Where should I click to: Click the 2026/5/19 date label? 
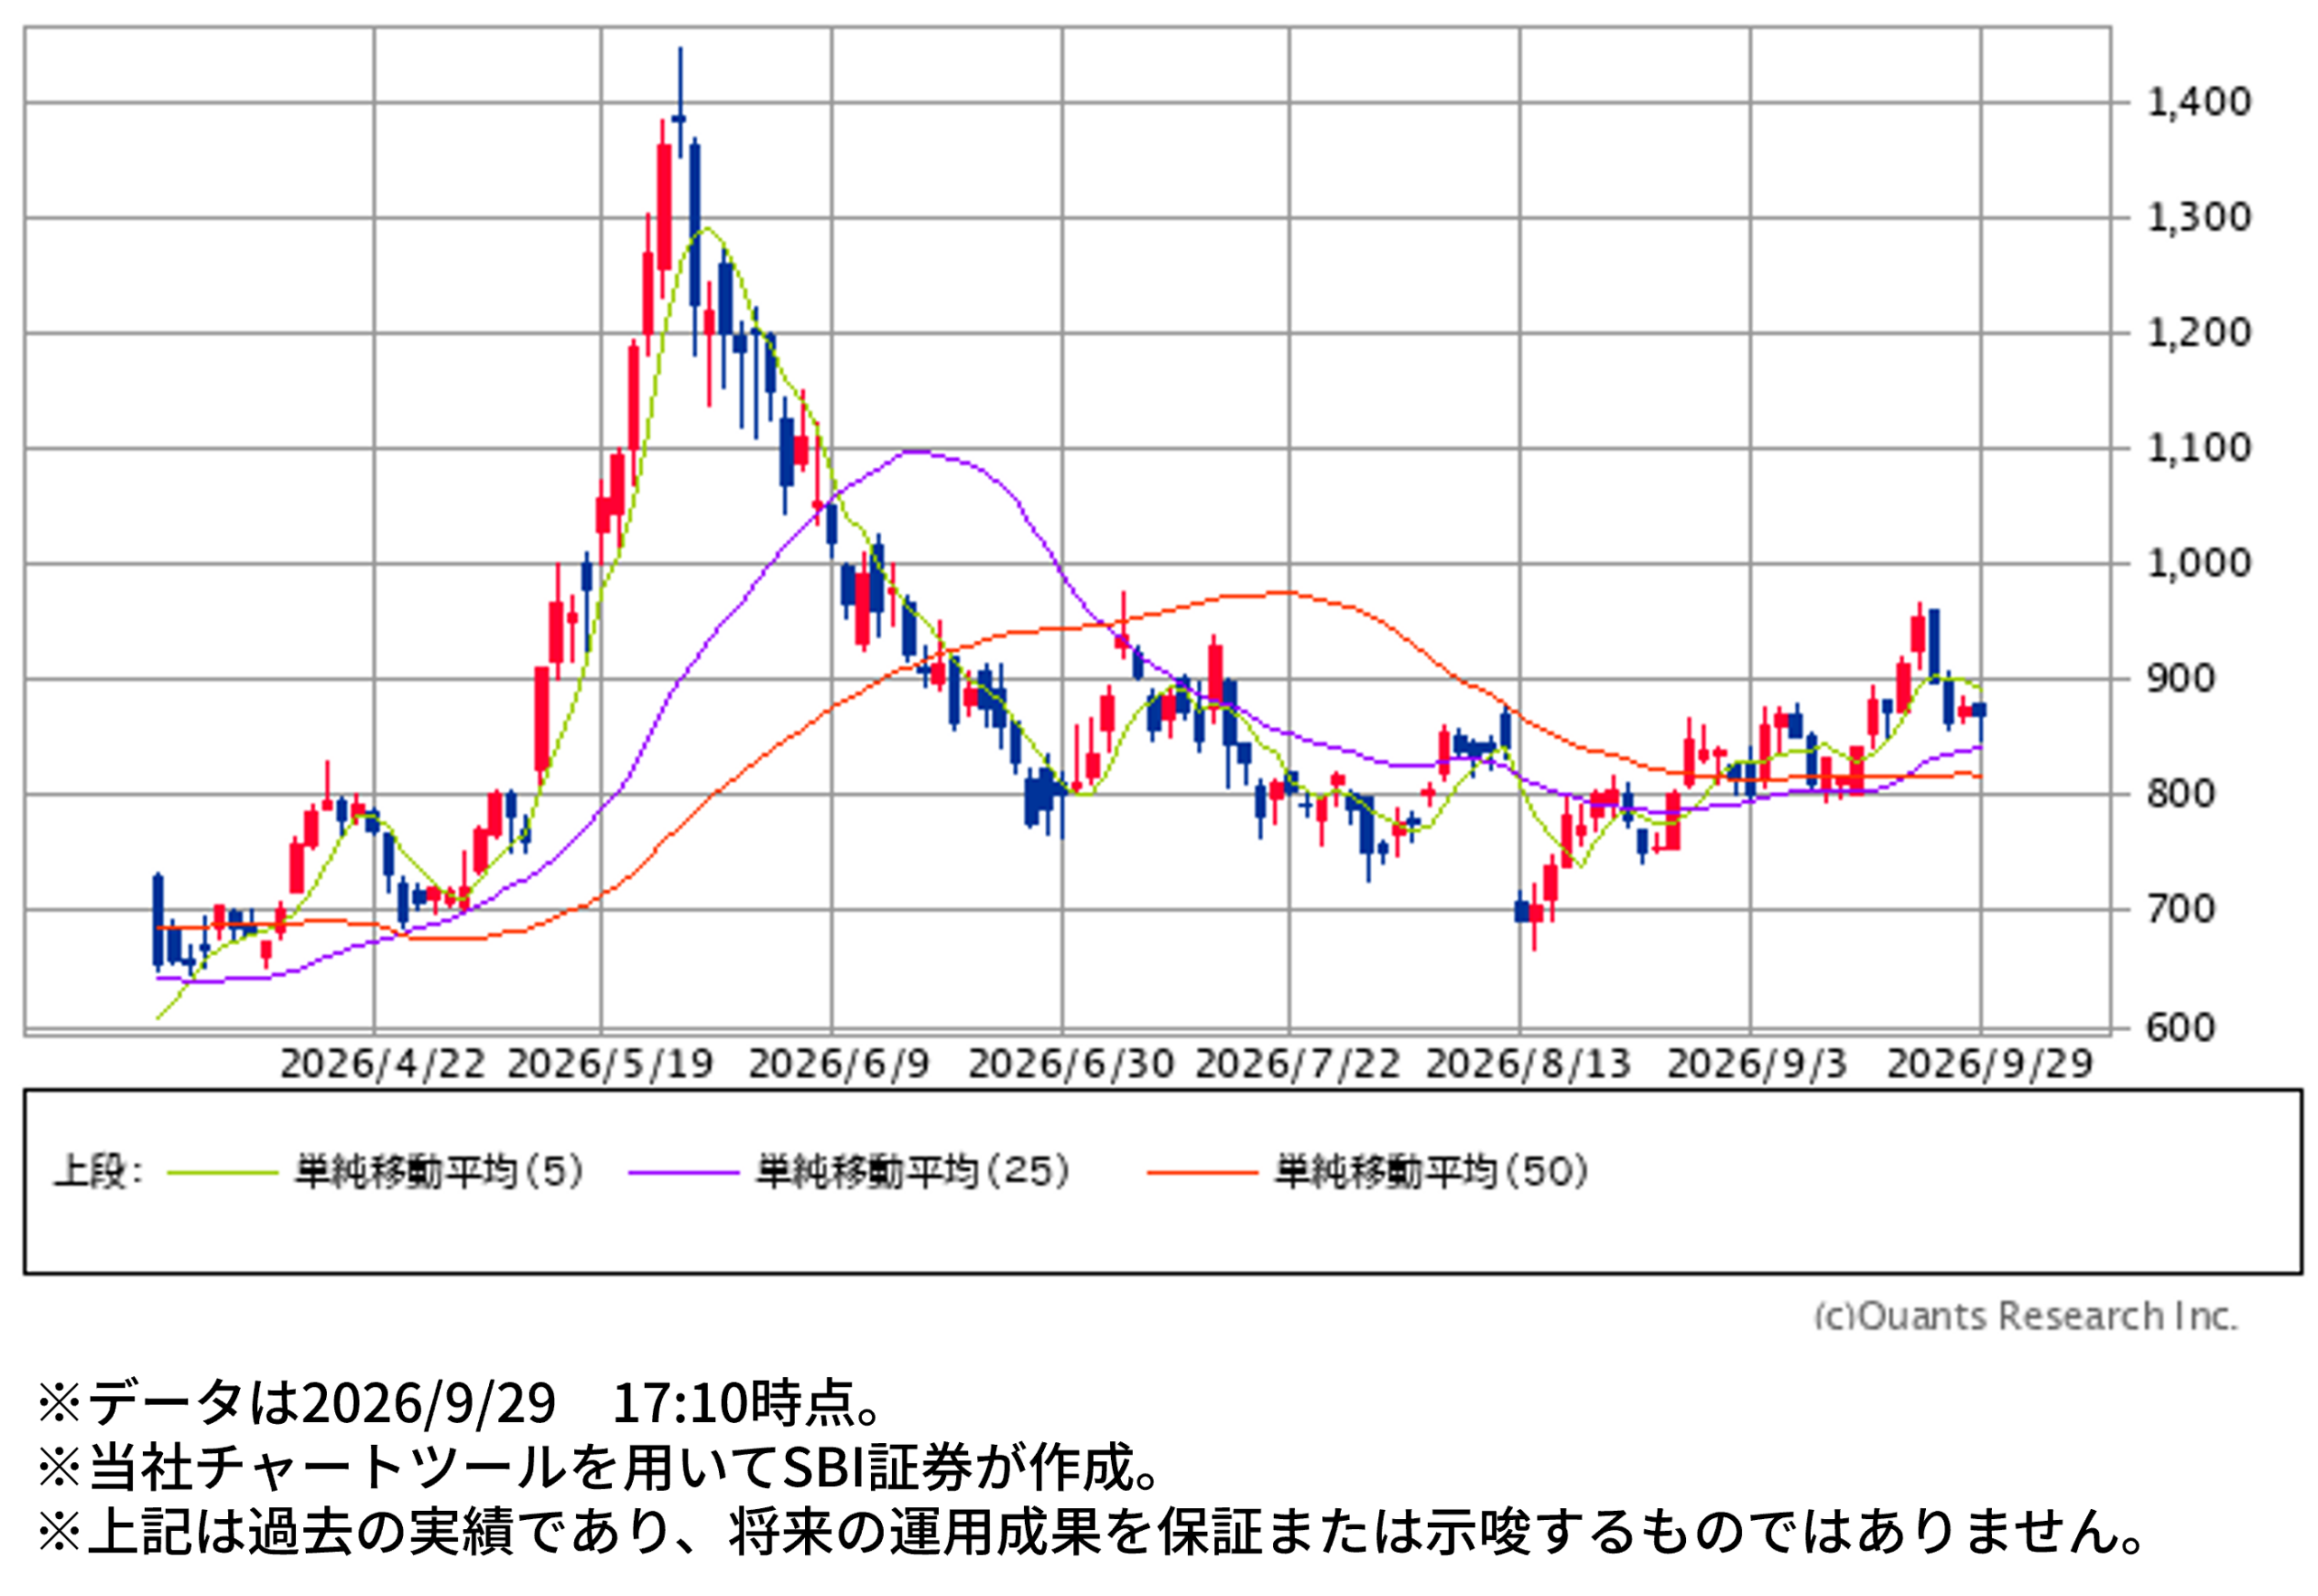[610, 1064]
